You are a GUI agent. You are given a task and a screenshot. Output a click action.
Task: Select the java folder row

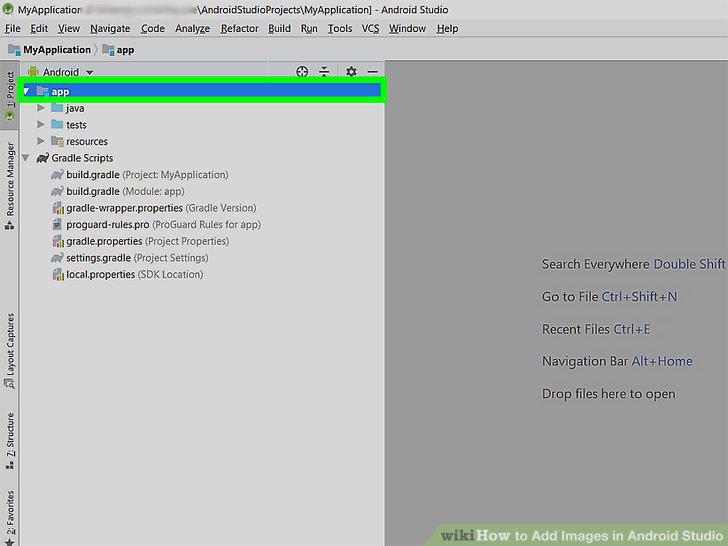75,108
